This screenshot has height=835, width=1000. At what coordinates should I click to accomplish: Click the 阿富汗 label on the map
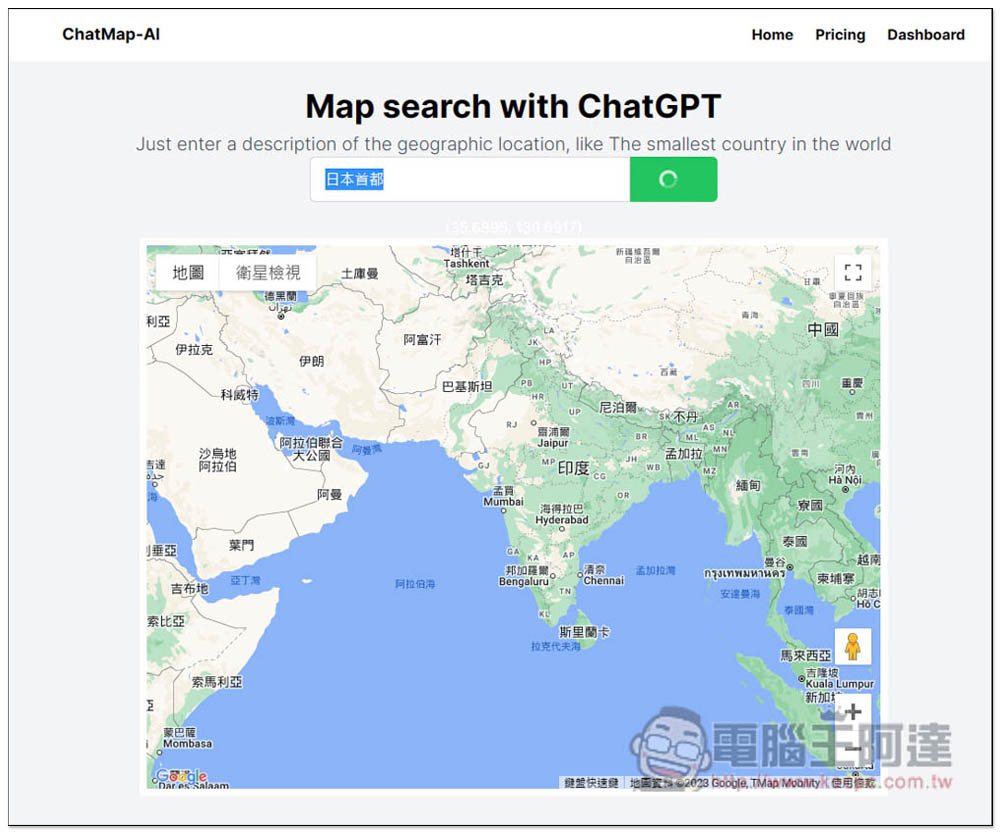(x=422, y=340)
